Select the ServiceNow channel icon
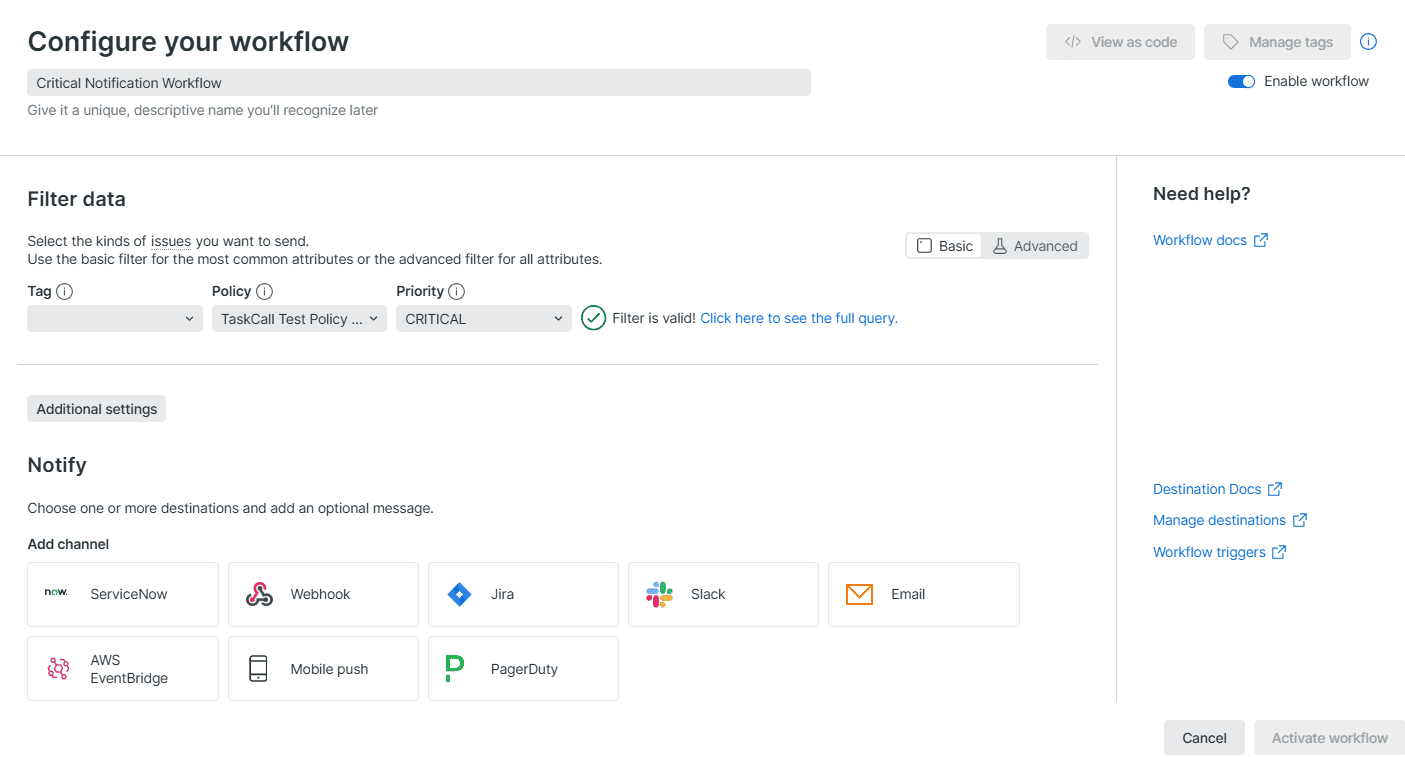The width and height of the screenshot is (1405, 757). (x=56, y=593)
